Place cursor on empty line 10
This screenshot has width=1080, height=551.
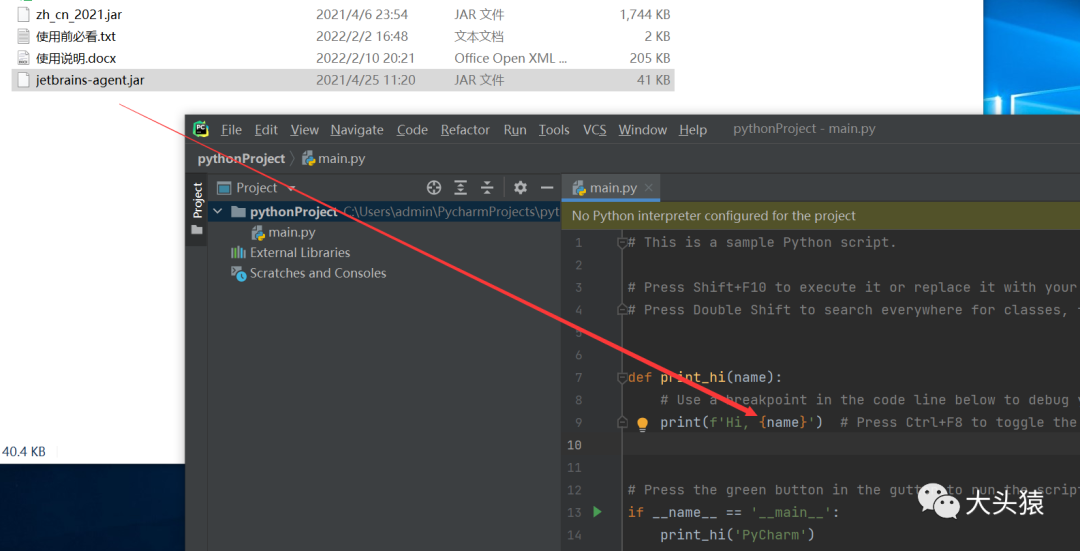(851, 445)
